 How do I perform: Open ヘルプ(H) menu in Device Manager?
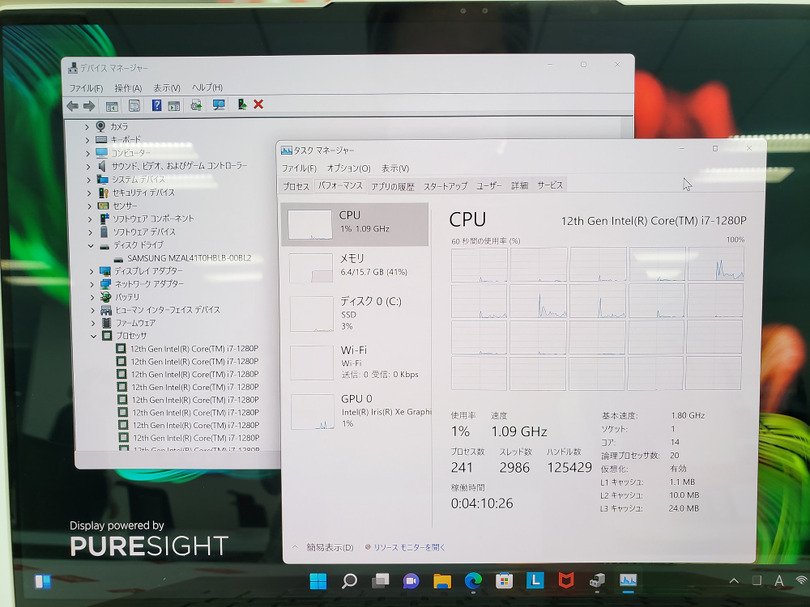tap(207, 87)
